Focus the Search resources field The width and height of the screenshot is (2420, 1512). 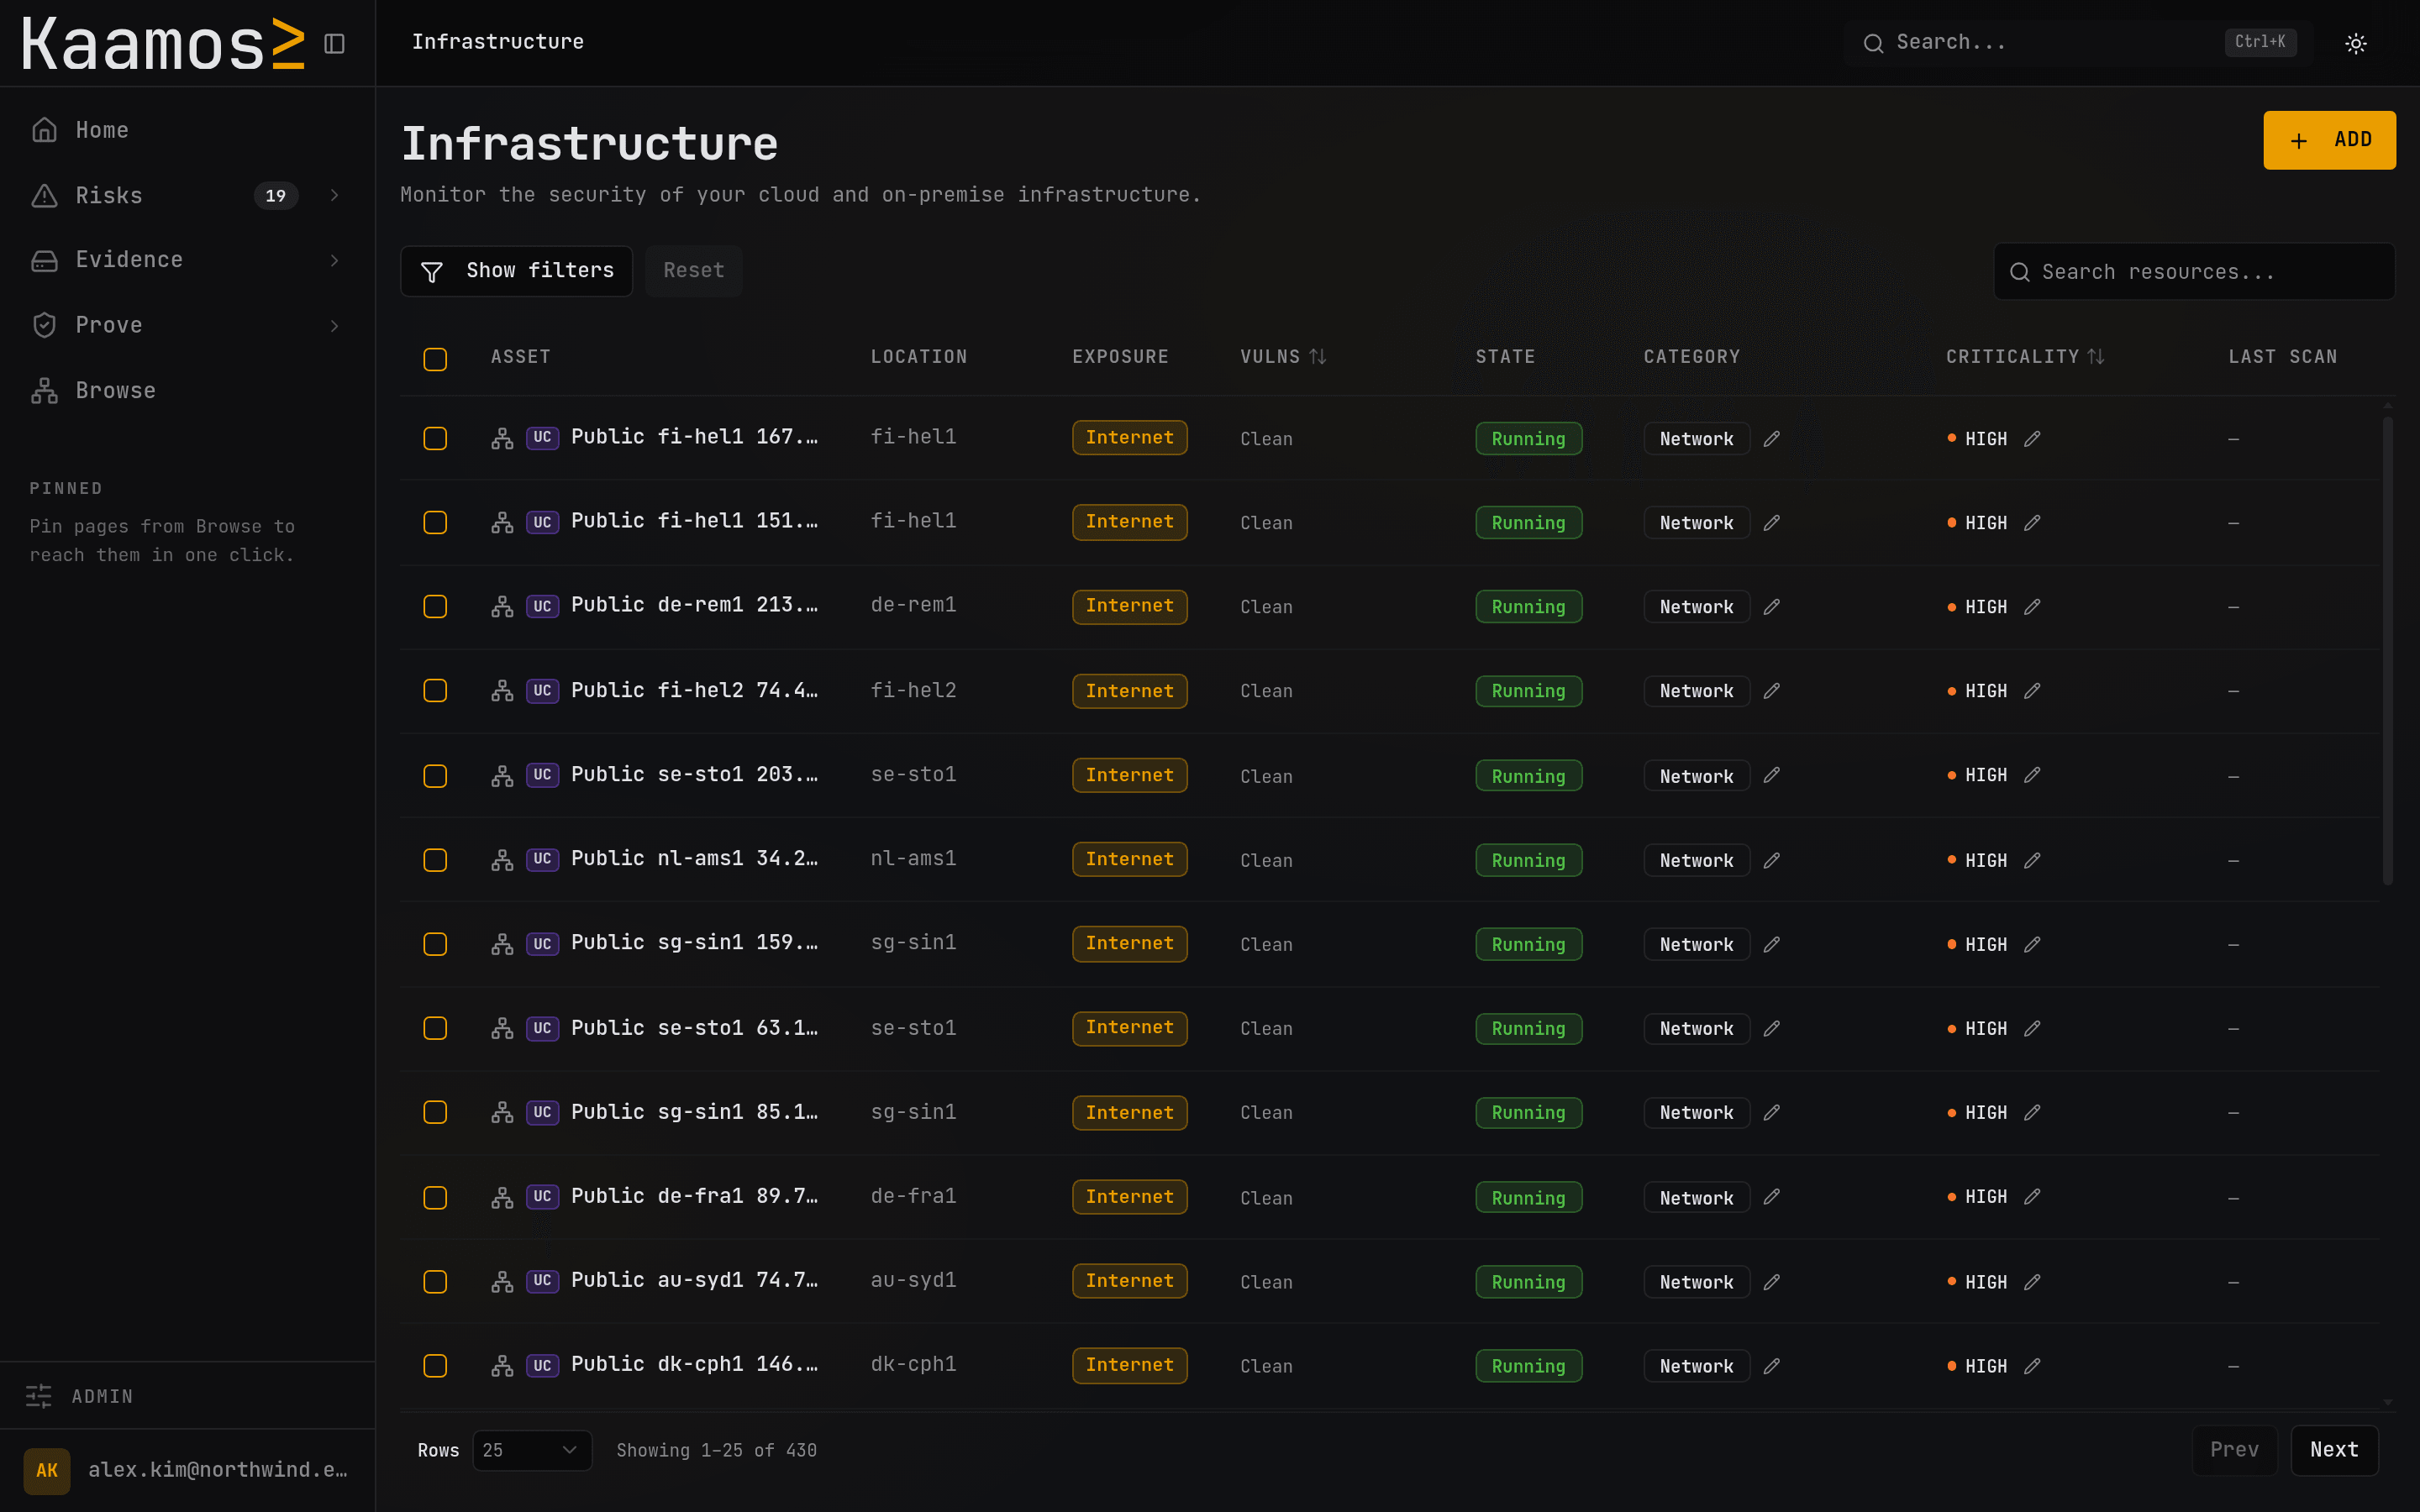tap(2194, 272)
